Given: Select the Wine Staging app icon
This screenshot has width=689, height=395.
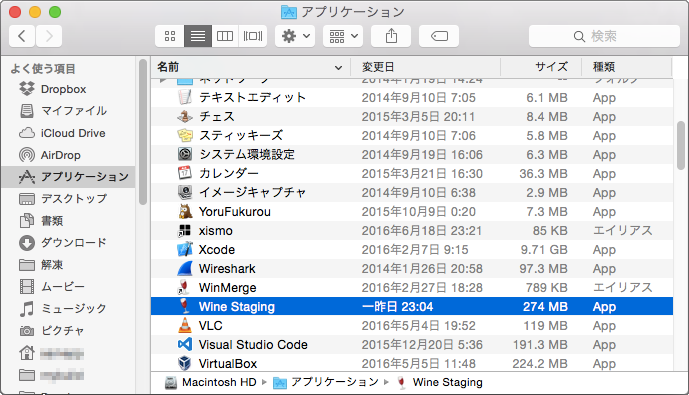Looking at the screenshot, I should click(185, 306).
